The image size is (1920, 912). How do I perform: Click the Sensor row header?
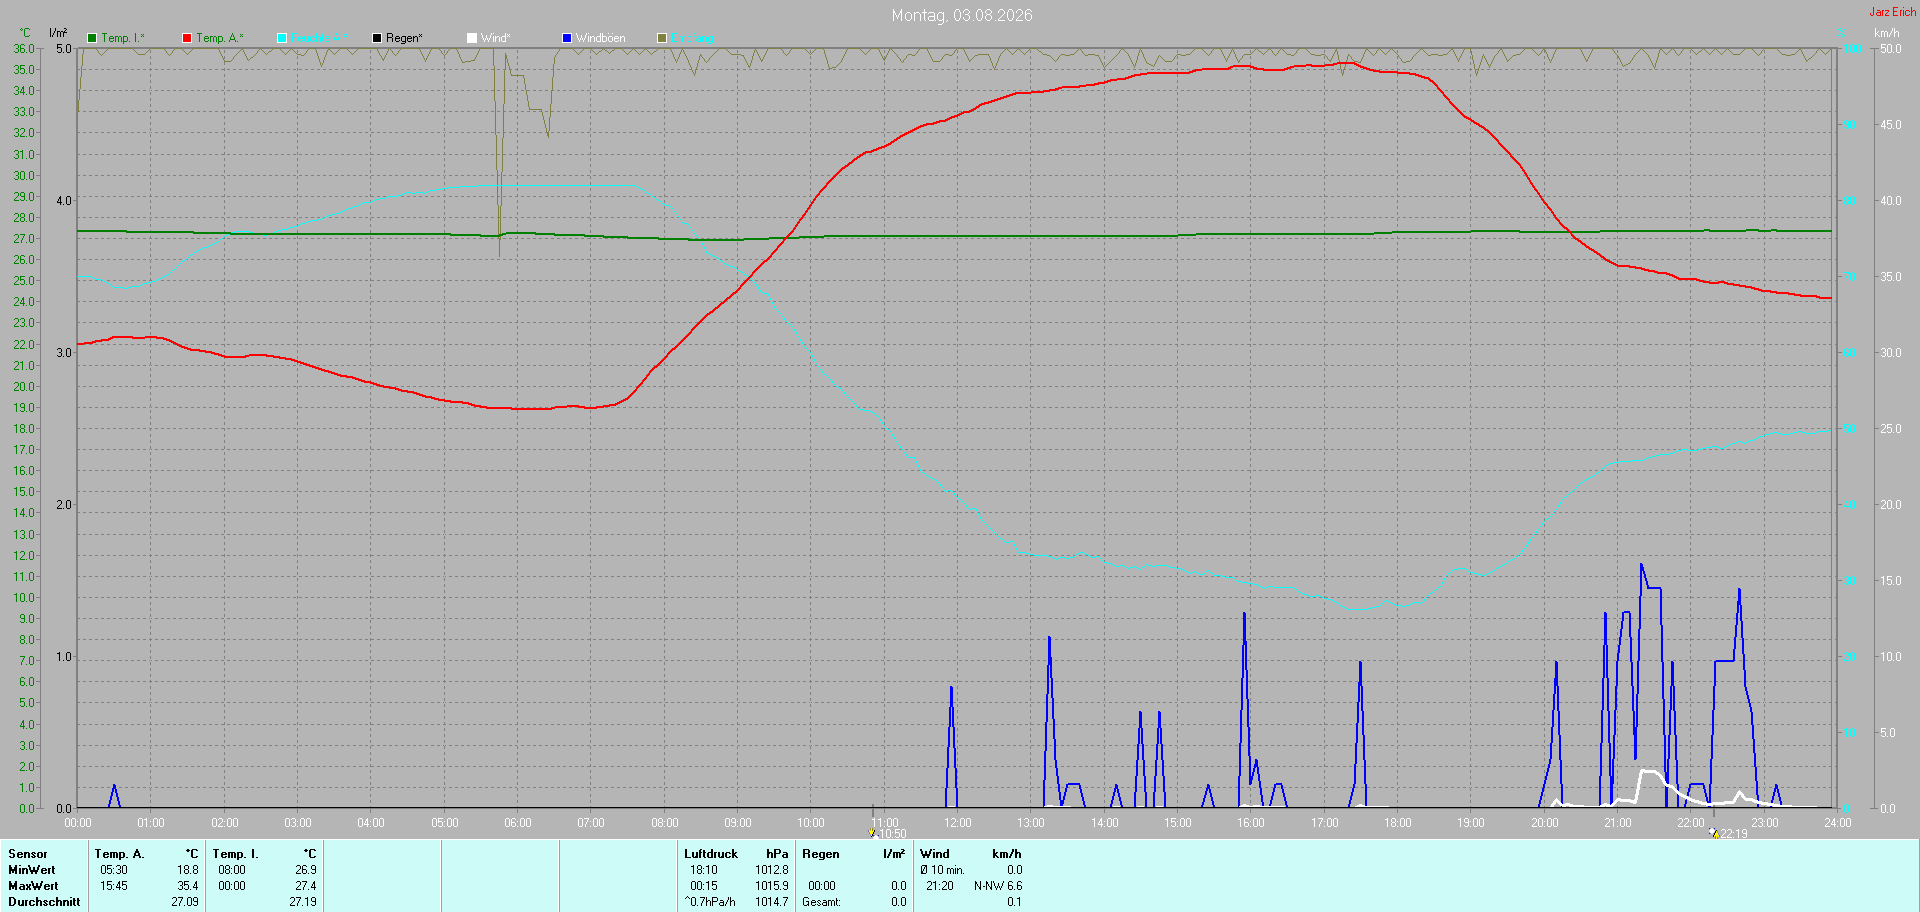point(28,854)
